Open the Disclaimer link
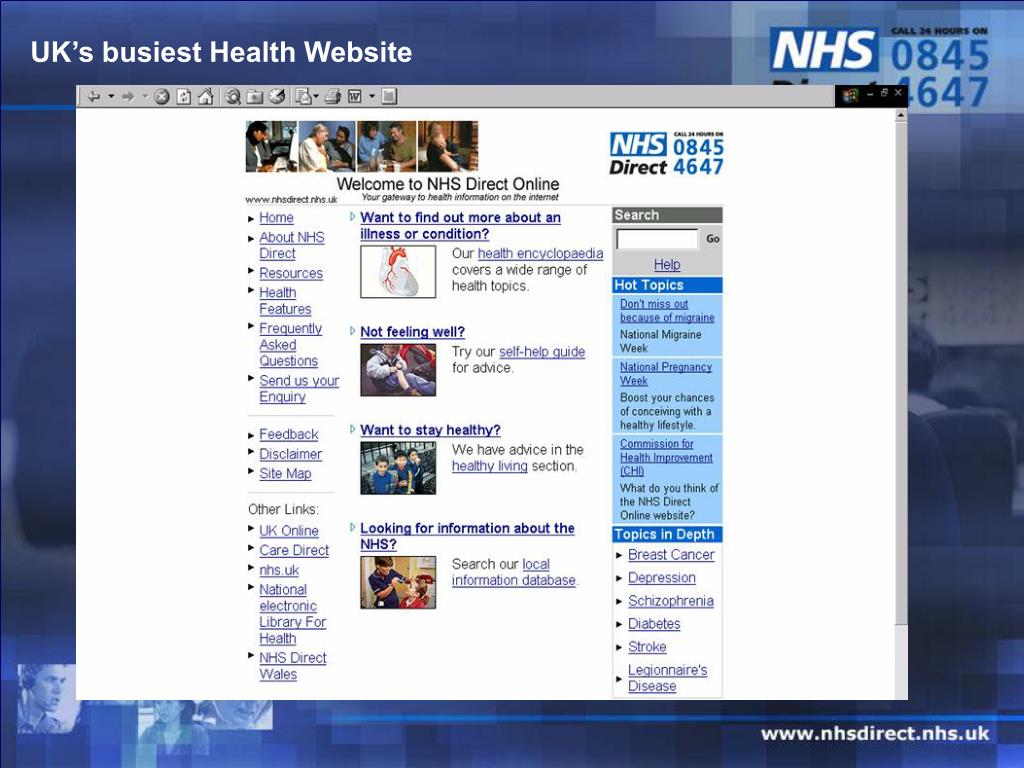 291,454
